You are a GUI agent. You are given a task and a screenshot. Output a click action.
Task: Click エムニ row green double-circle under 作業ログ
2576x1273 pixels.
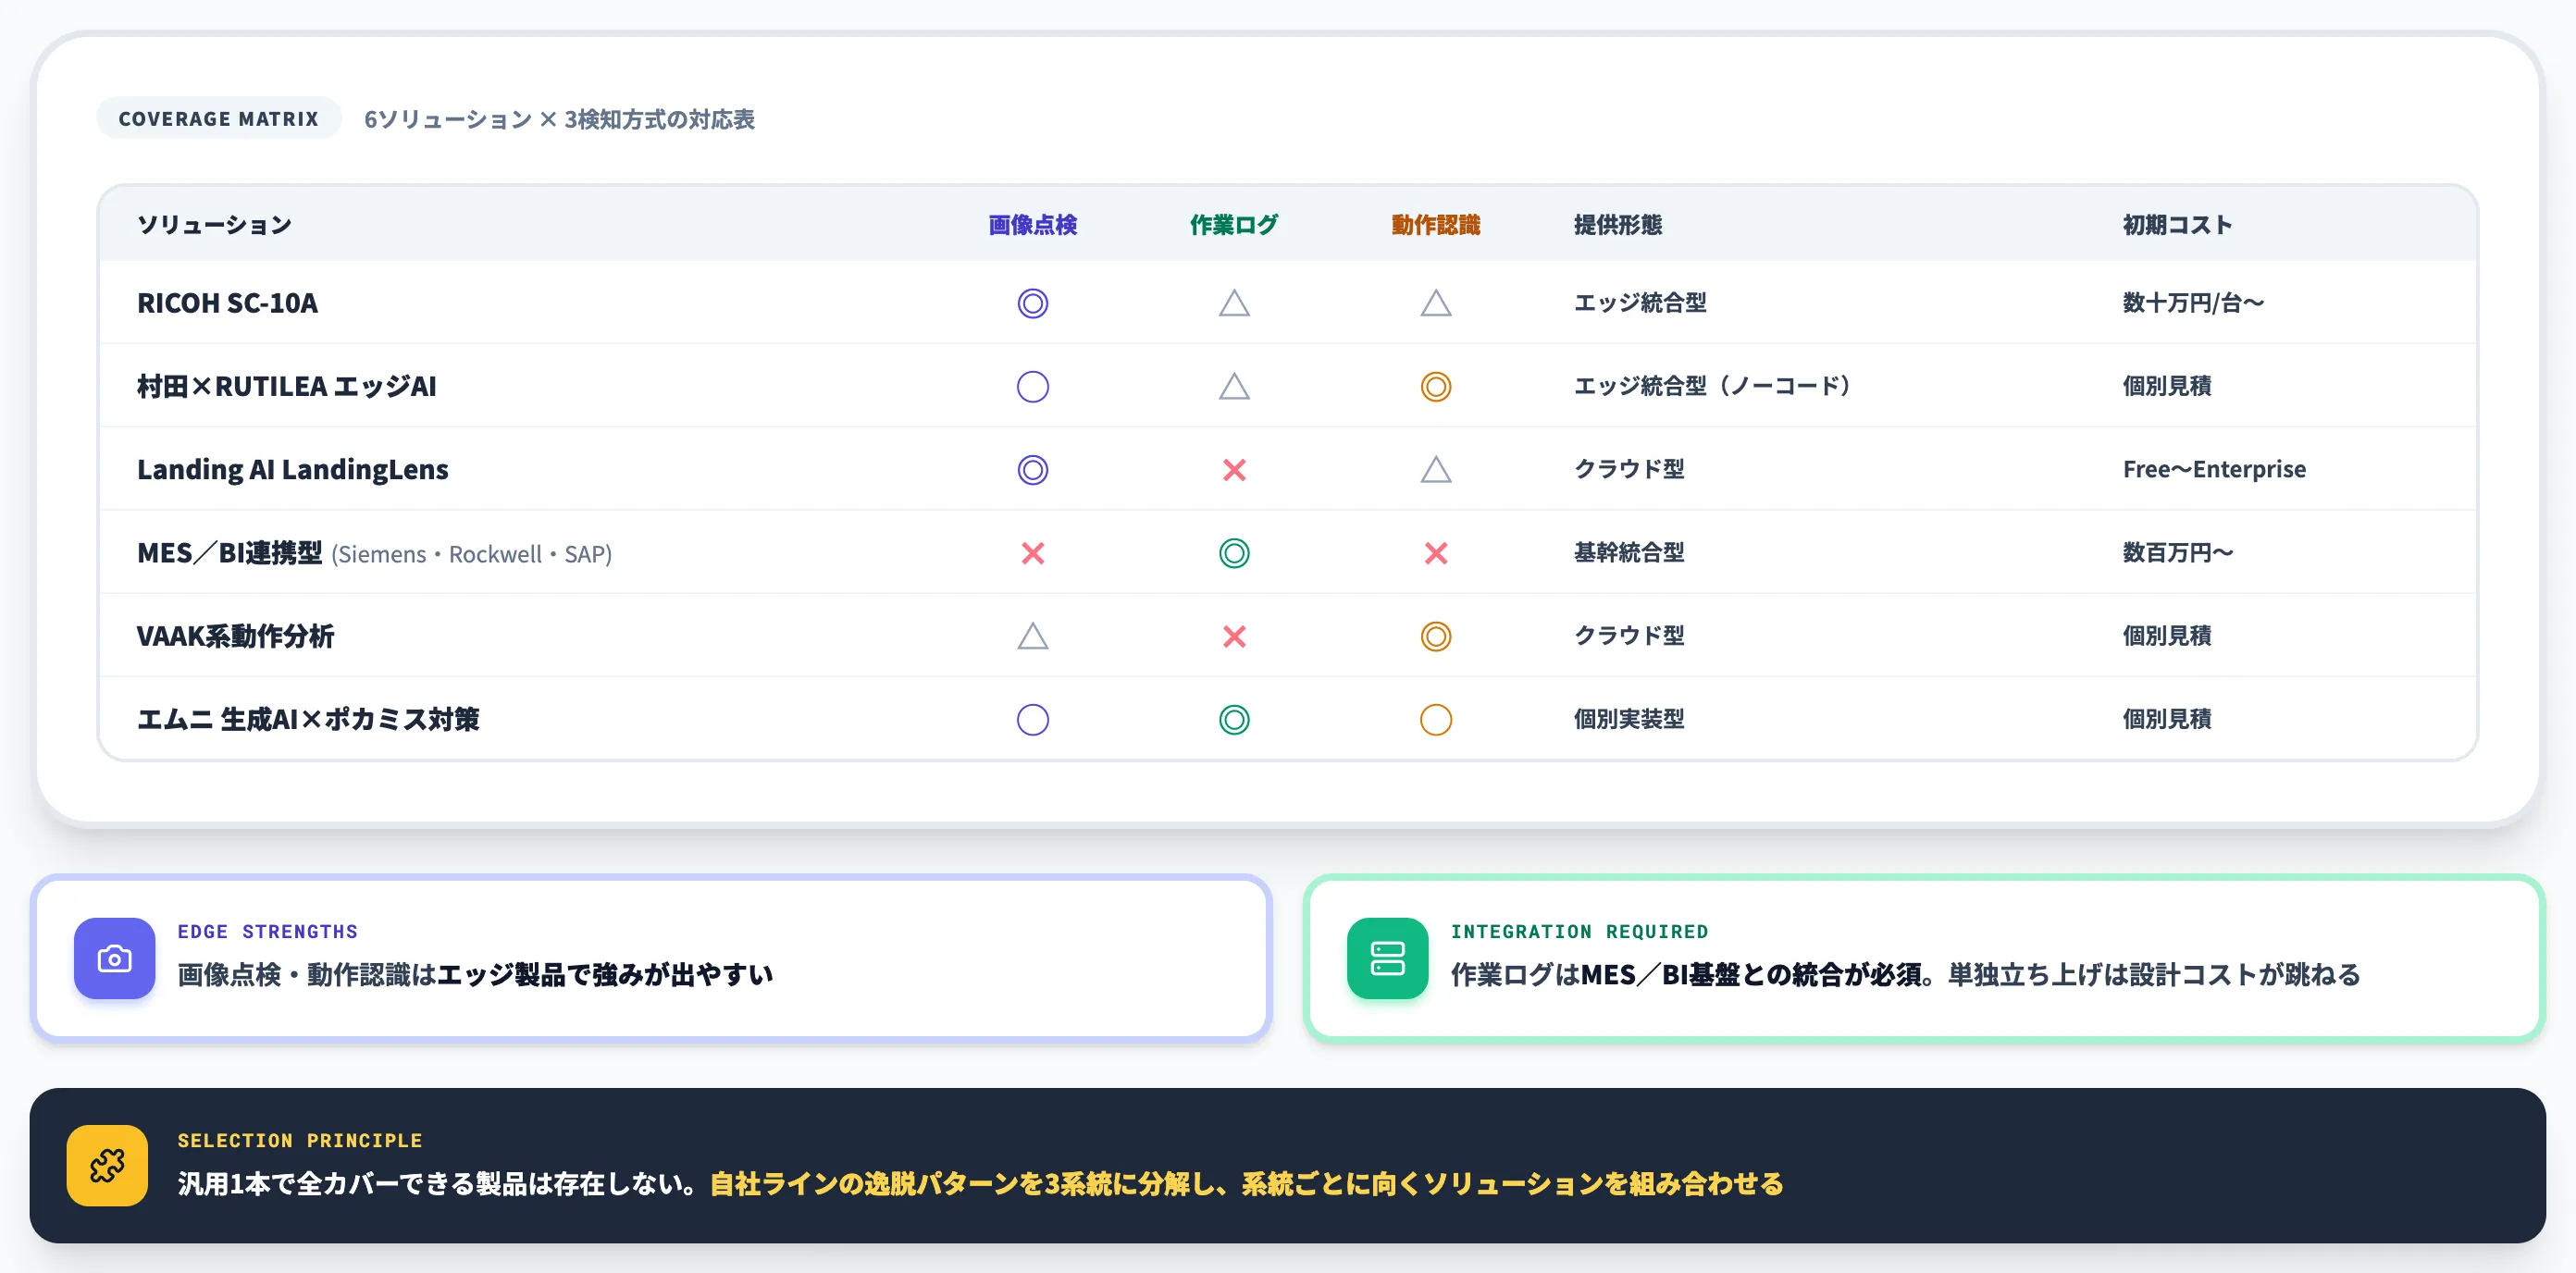(x=1234, y=719)
